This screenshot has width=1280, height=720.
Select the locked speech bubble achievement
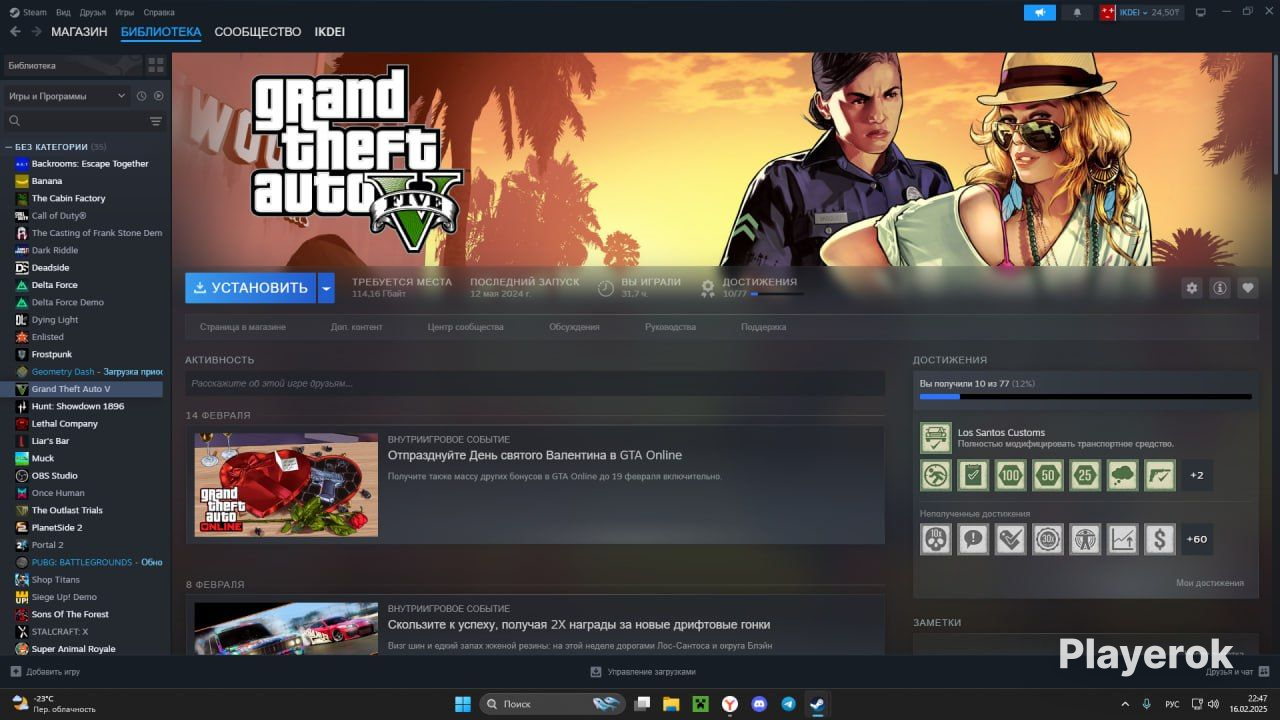point(973,539)
